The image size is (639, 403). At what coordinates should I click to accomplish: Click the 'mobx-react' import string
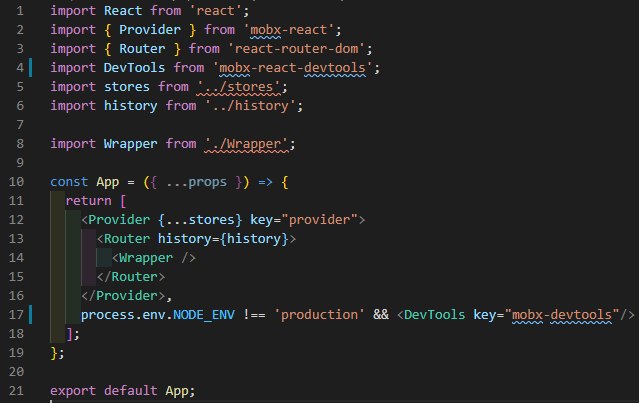(x=288, y=30)
